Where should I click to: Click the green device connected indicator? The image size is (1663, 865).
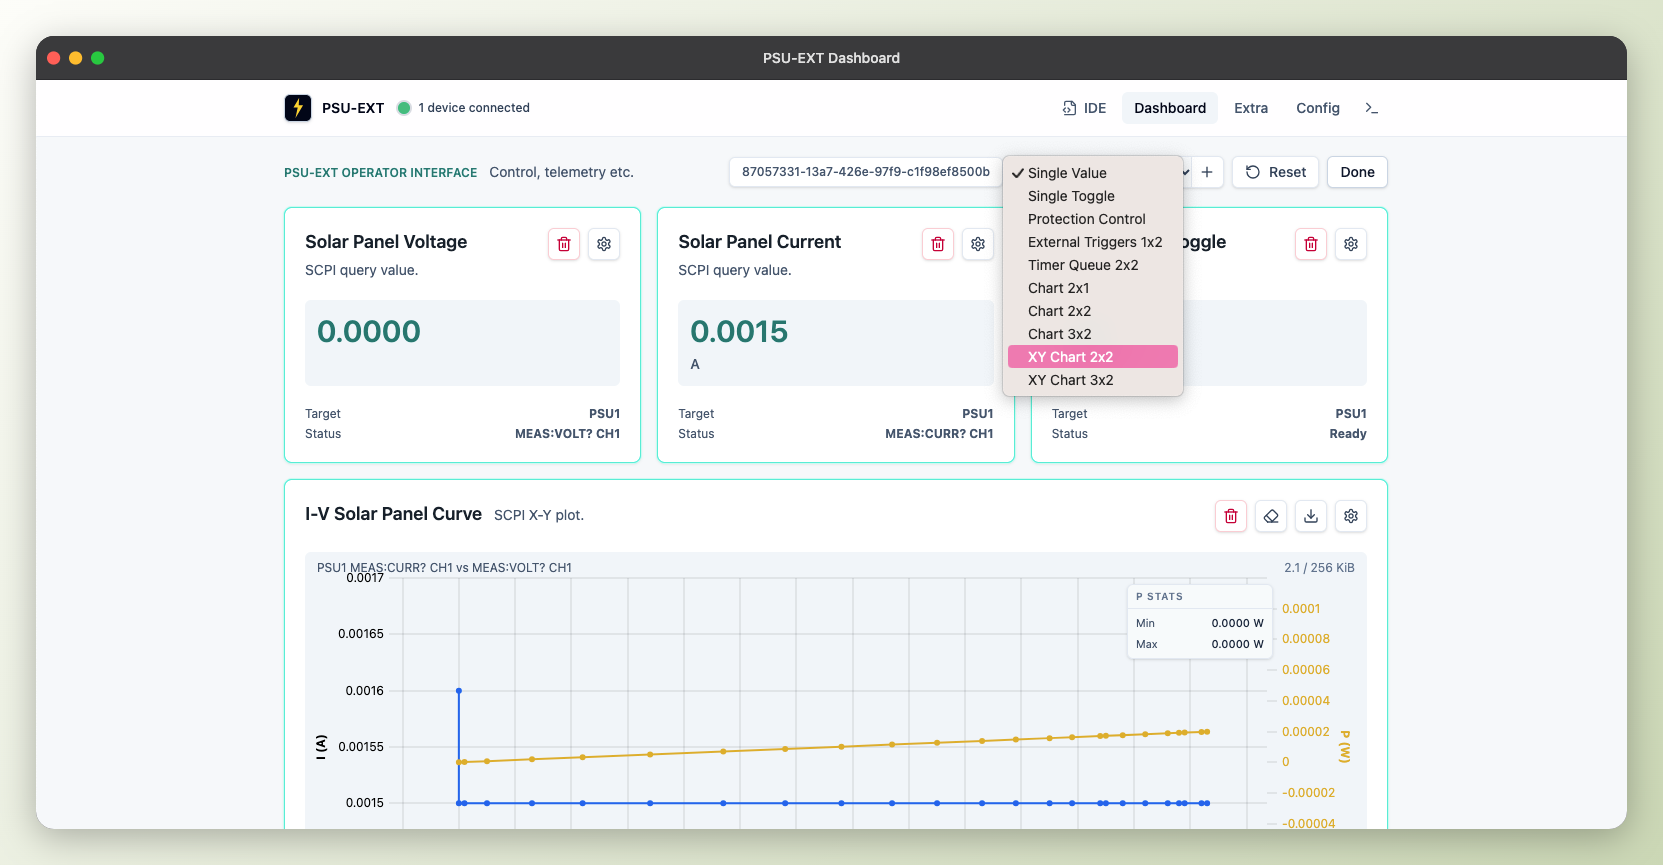(x=404, y=108)
